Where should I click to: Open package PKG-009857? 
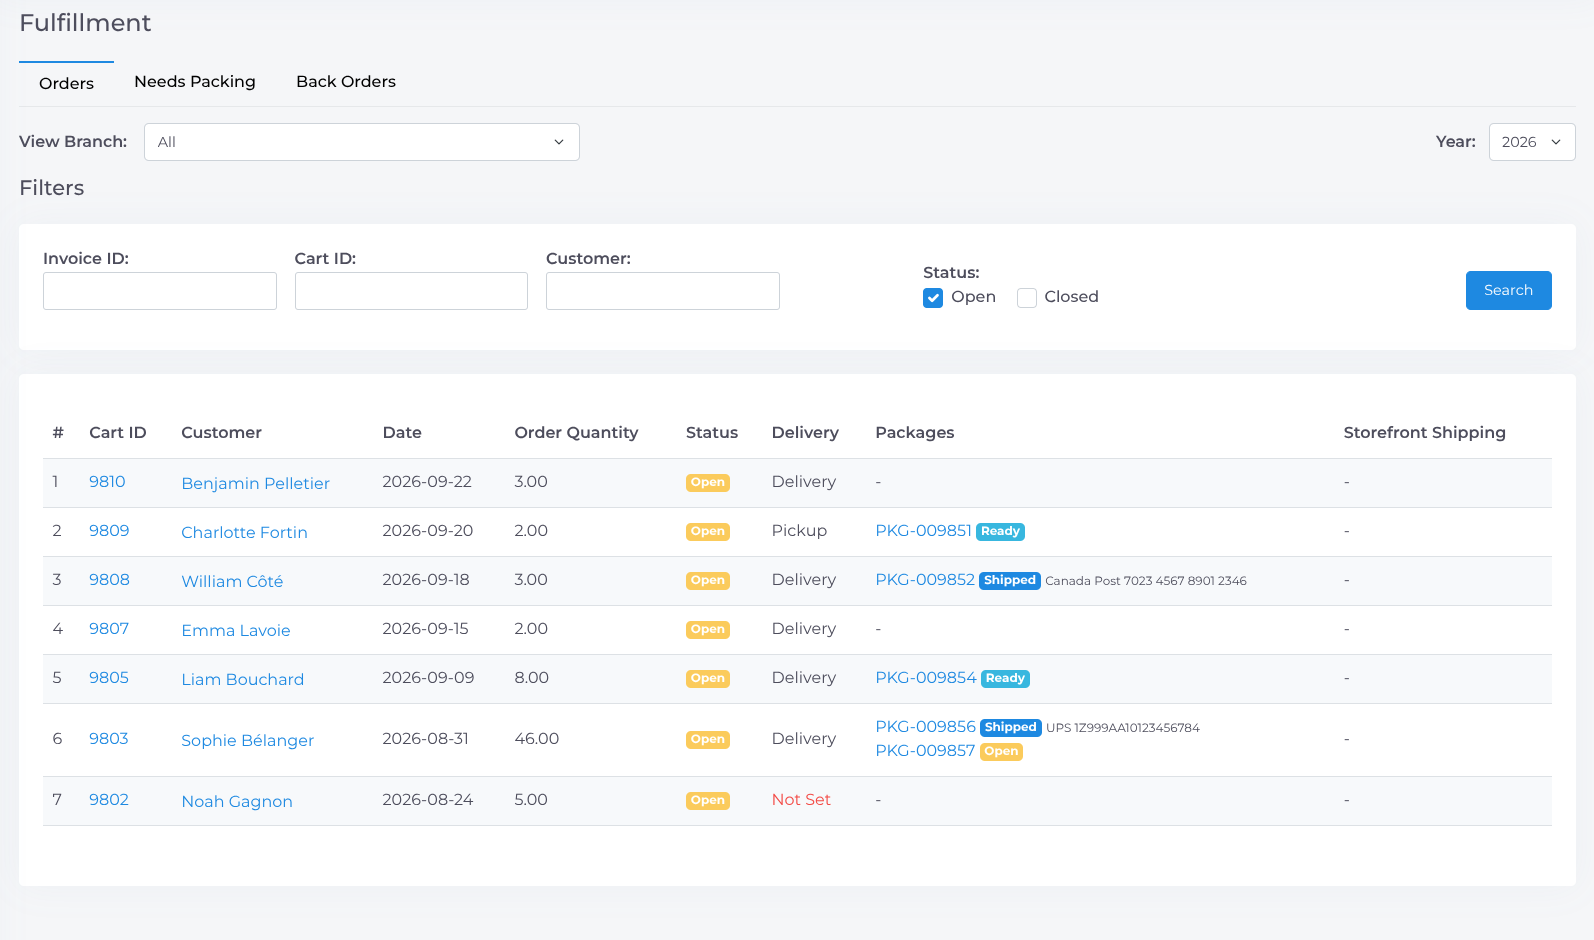pyautogui.click(x=925, y=751)
